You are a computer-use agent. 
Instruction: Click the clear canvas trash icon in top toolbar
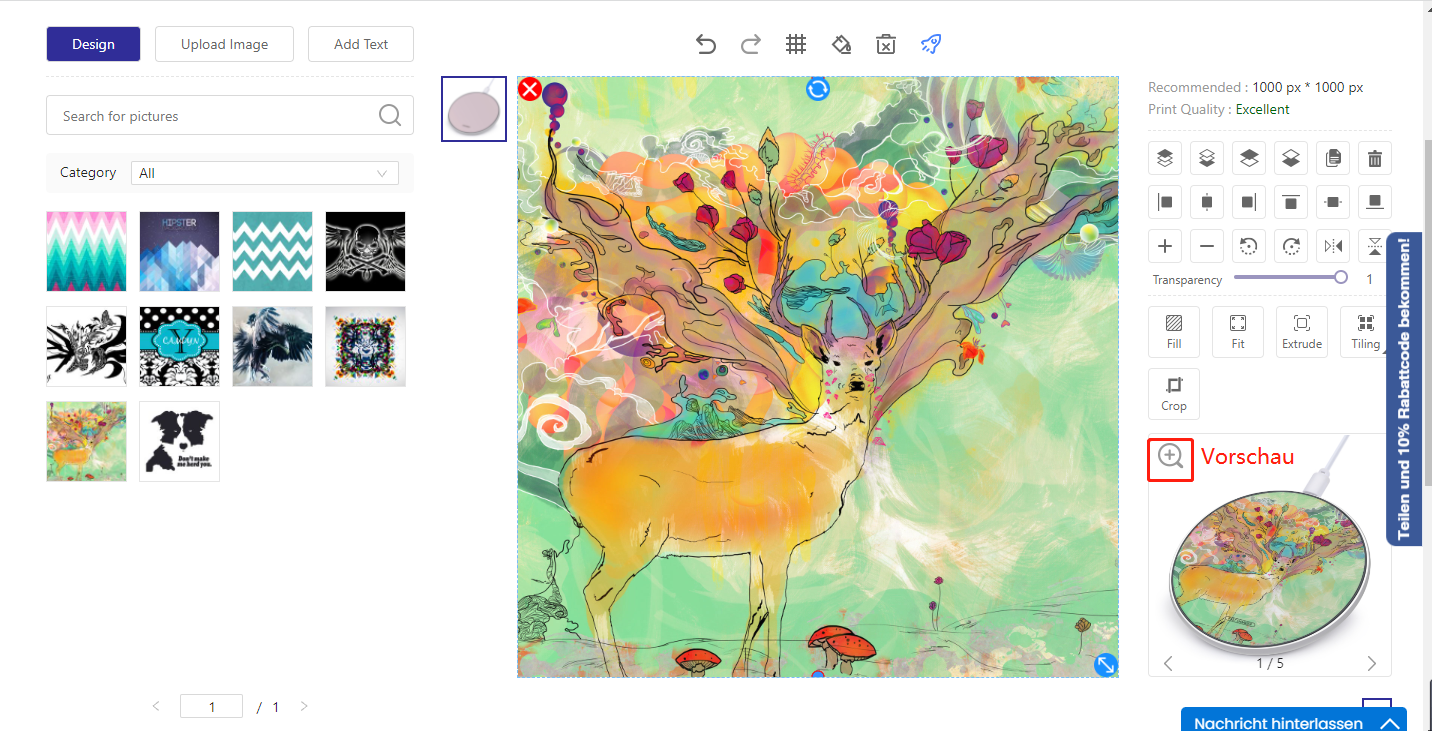pyautogui.click(x=885, y=44)
